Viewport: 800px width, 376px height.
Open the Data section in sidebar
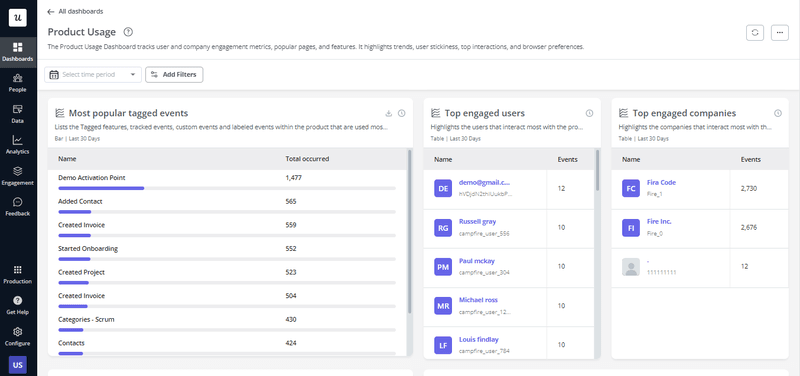coord(18,114)
